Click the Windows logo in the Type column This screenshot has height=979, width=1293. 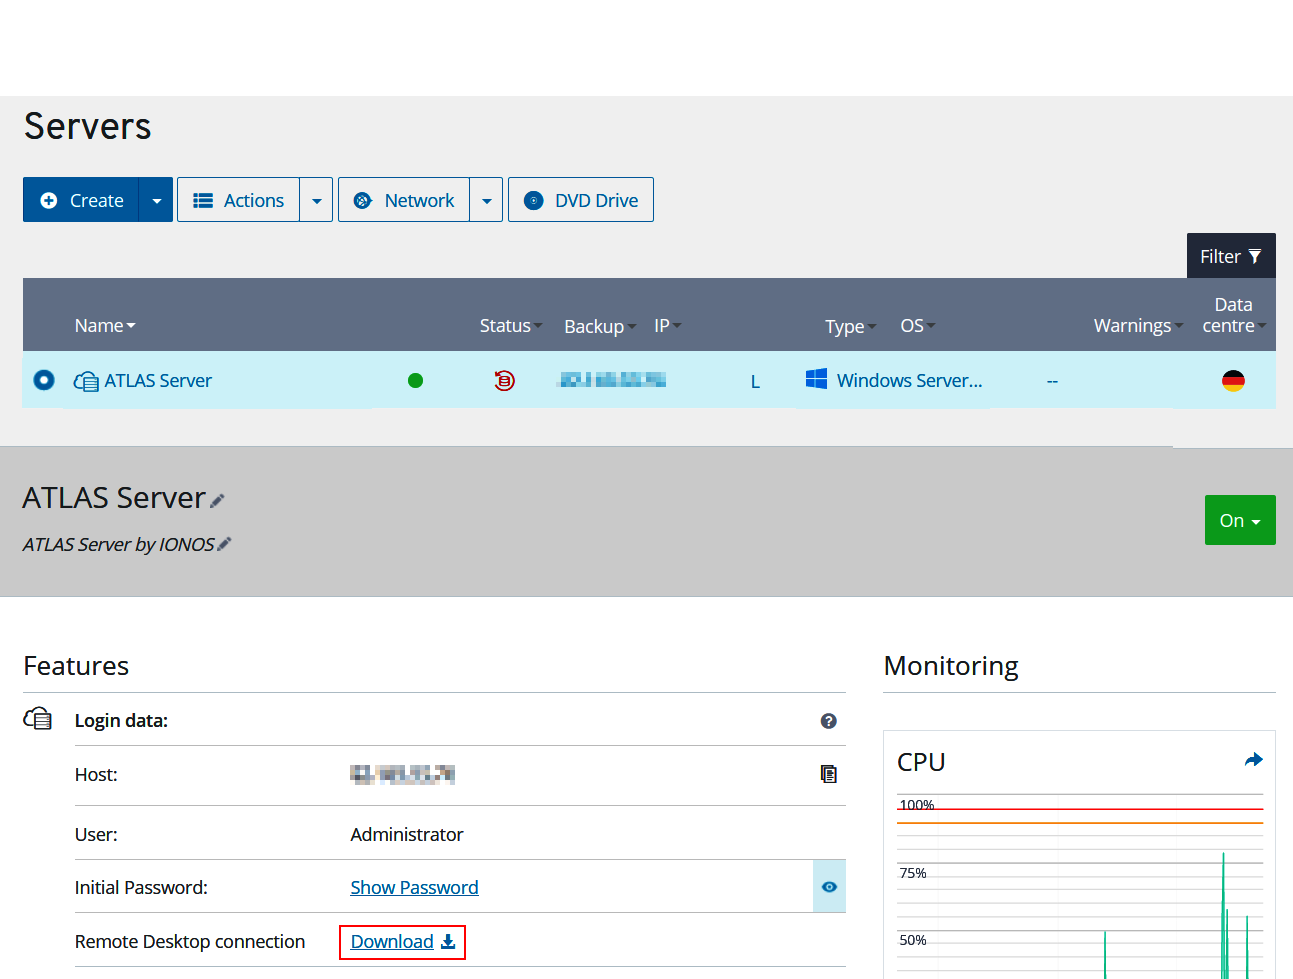pos(816,380)
